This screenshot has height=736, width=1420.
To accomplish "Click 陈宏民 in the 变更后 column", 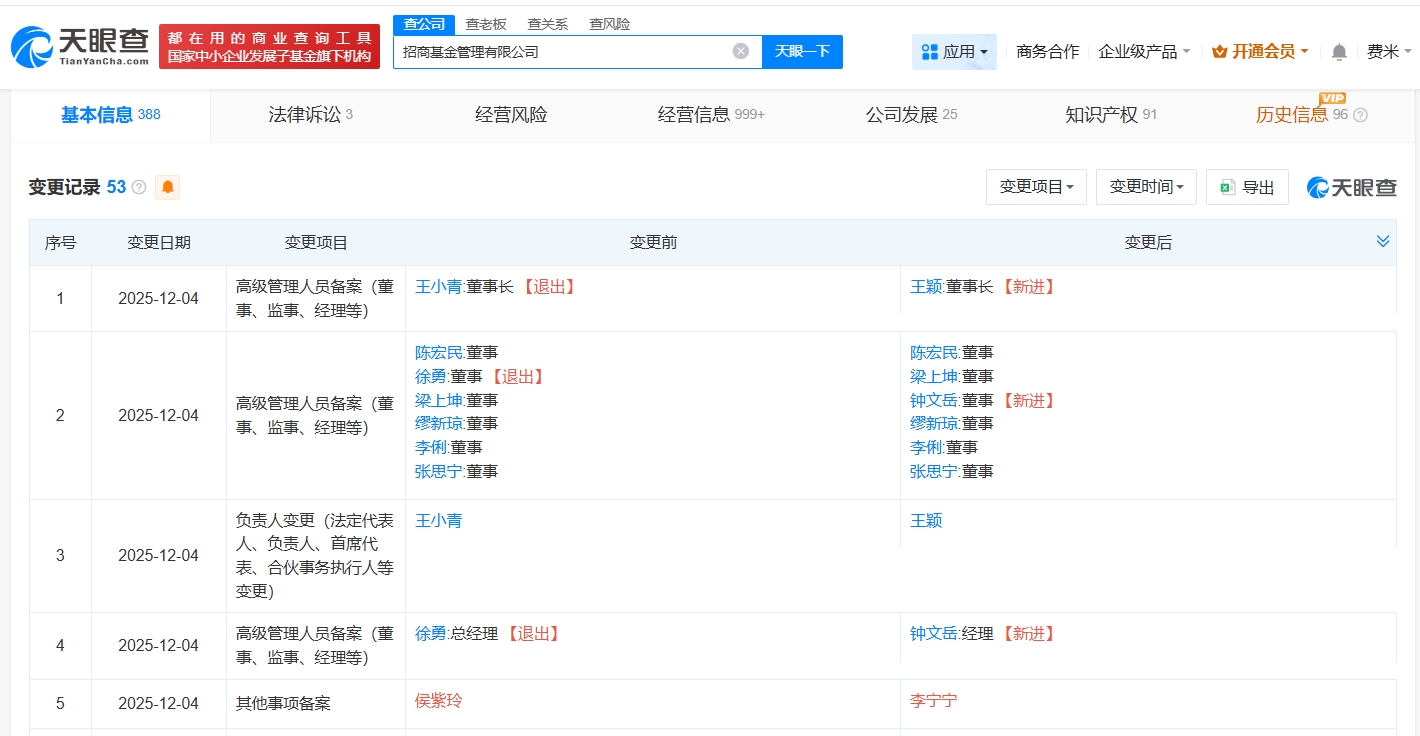I will point(934,353).
